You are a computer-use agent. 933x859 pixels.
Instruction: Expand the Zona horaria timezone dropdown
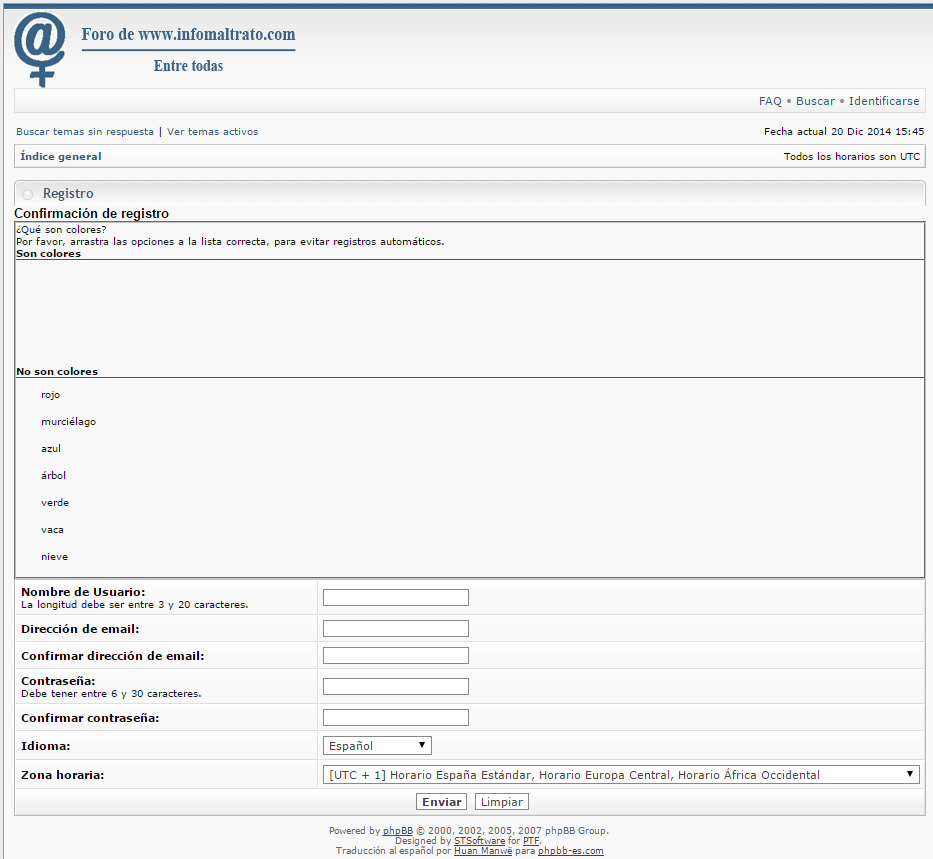tap(621, 774)
